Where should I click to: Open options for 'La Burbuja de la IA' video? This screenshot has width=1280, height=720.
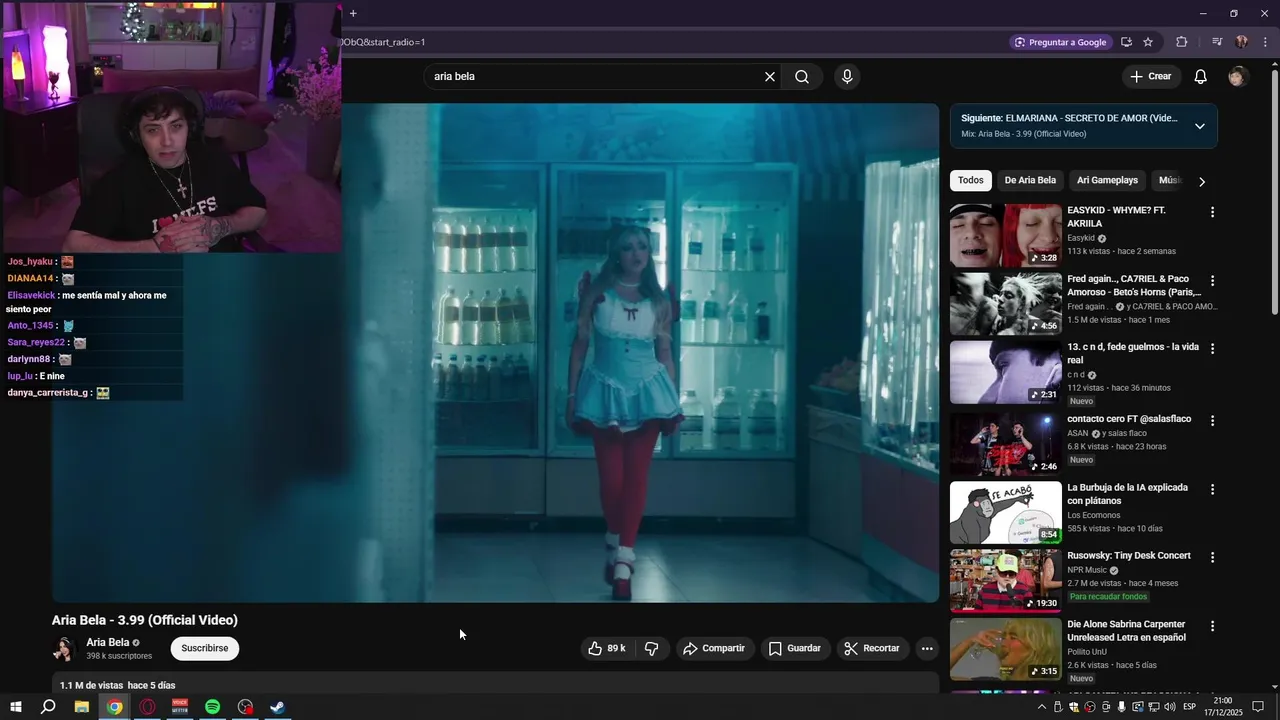coord(1212,490)
